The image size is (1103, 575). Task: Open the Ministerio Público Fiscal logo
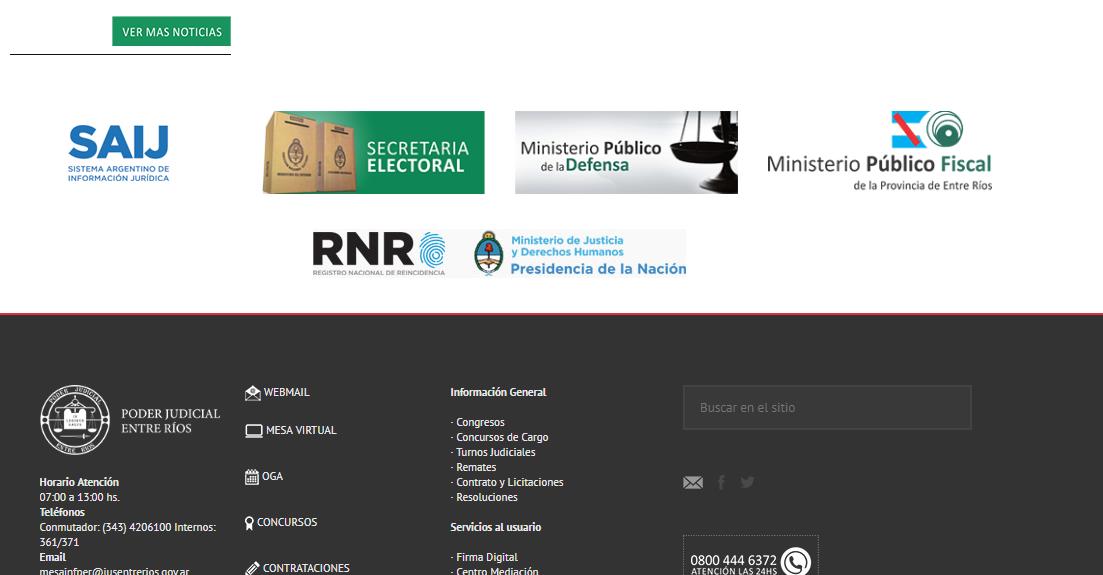click(879, 151)
